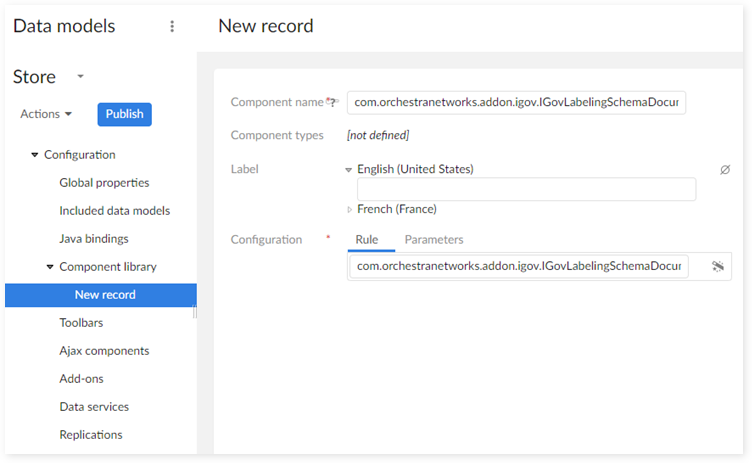Click the Rule configuration input field
The height and width of the screenshot is (463, 752).
click(519, 266)
